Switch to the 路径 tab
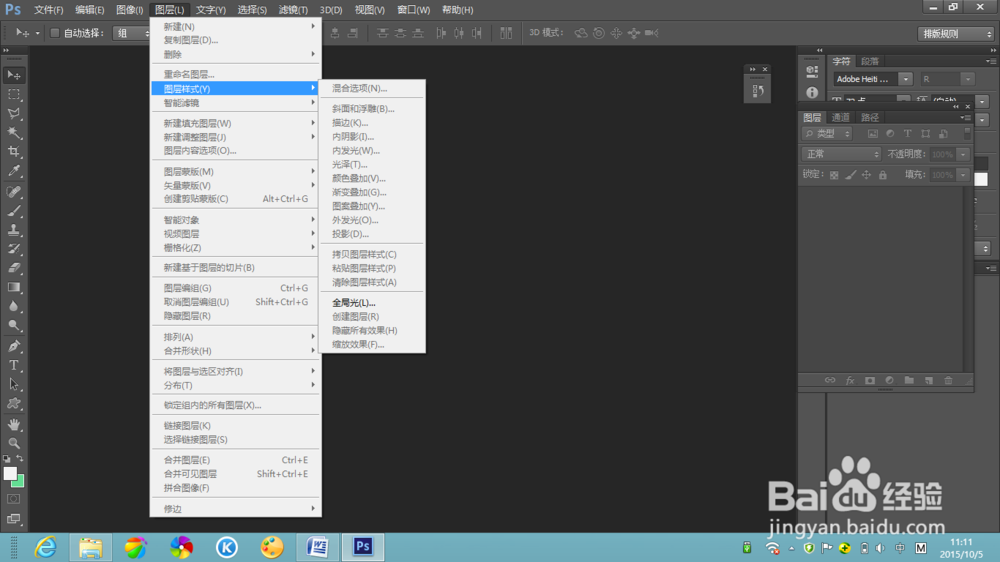1000x562 pixels. click(870, 117)
